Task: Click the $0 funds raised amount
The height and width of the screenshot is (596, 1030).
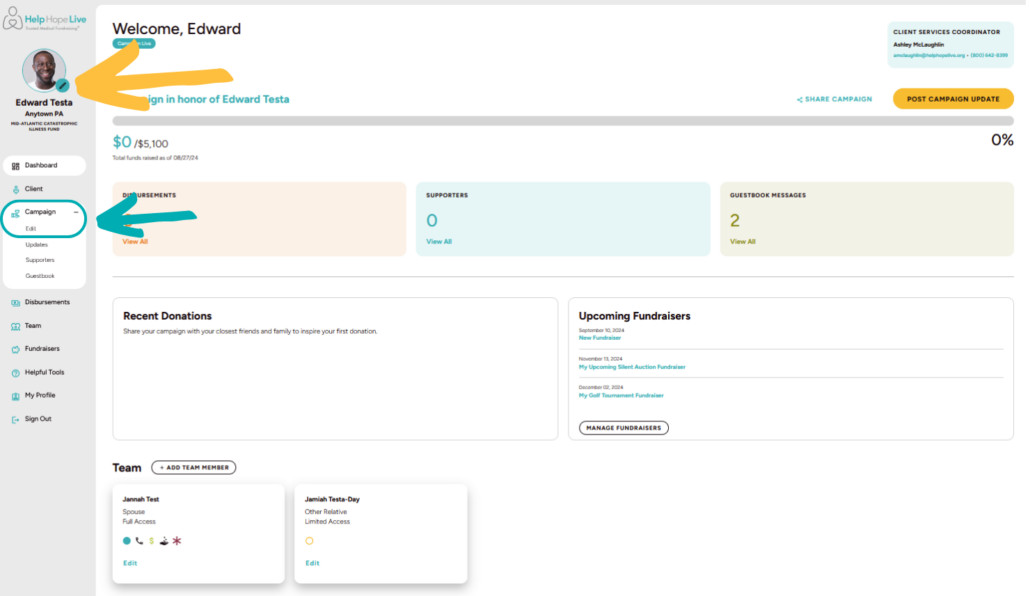Action: point(122,142)
